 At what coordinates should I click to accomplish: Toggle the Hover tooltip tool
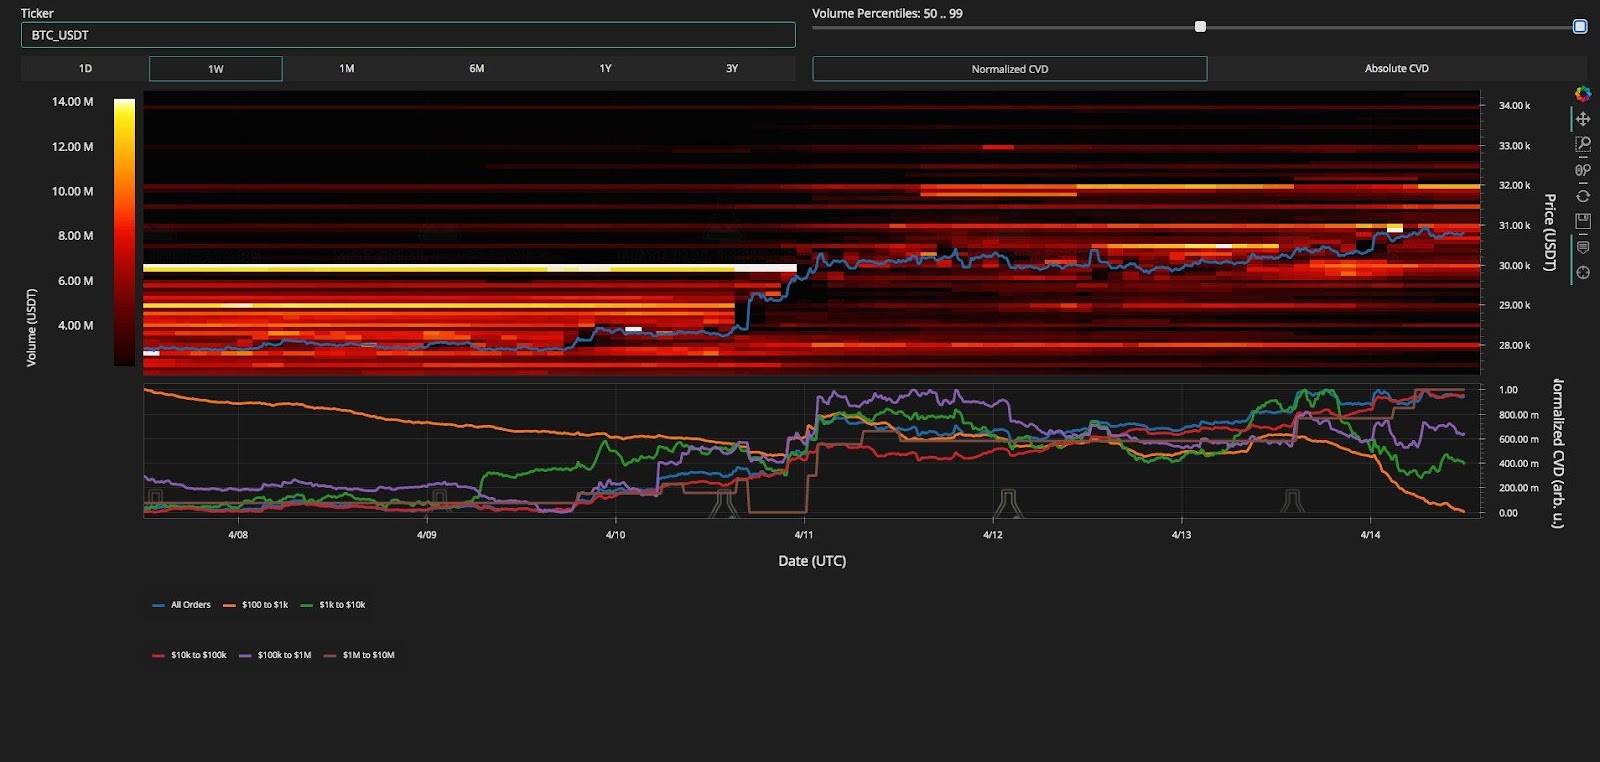[x=1583, y=247]
